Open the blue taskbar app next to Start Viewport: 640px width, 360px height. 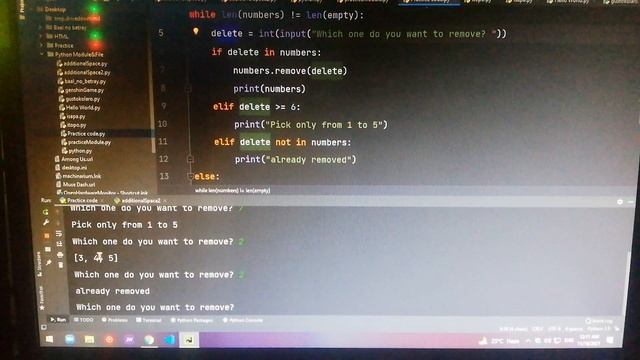[x=70, y=339]
